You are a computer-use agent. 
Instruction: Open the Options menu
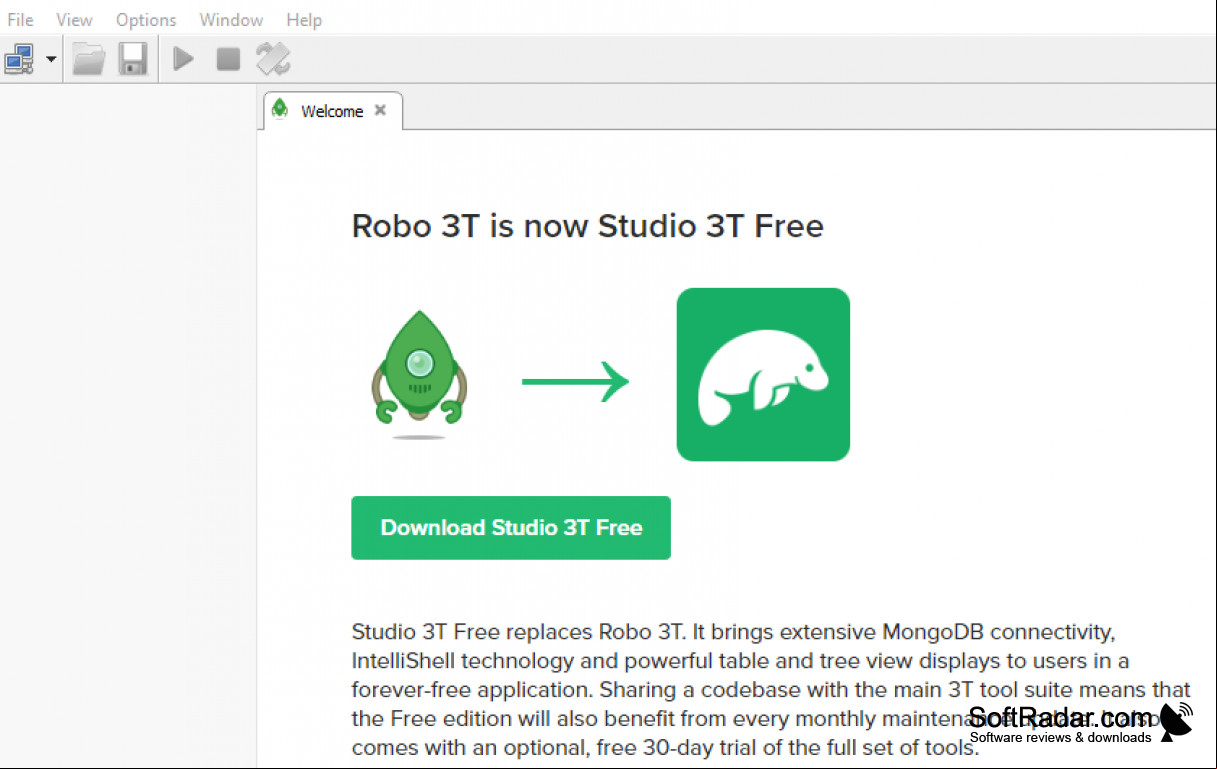point(146,20)
